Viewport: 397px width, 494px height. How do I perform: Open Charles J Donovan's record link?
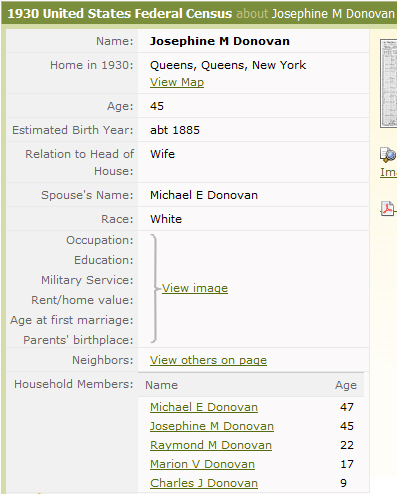coord(204,483)
